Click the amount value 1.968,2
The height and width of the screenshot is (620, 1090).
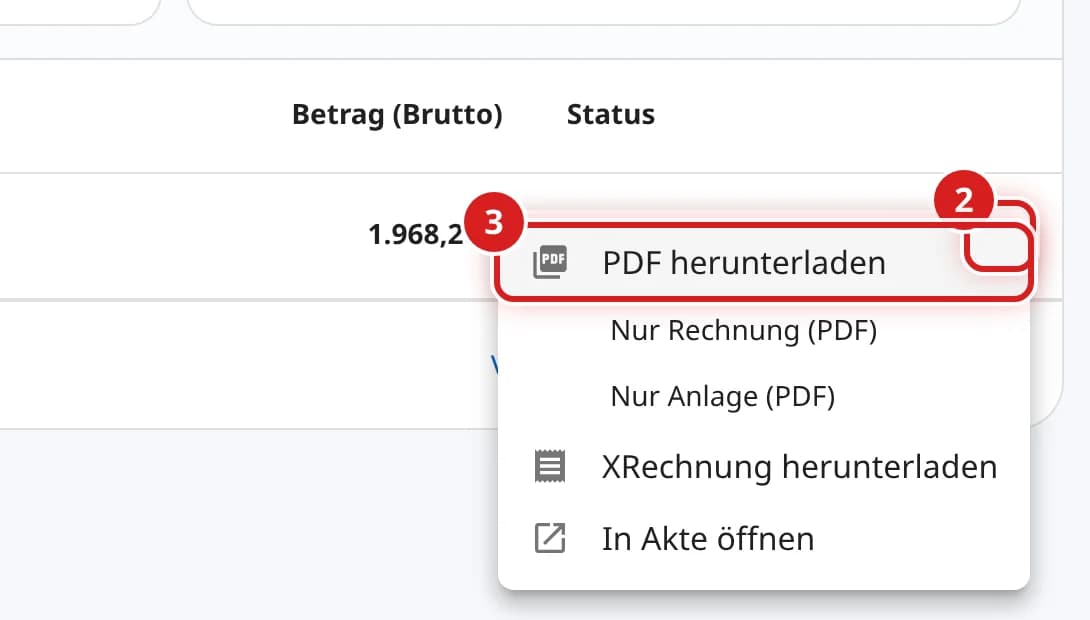tap(415, 235)
